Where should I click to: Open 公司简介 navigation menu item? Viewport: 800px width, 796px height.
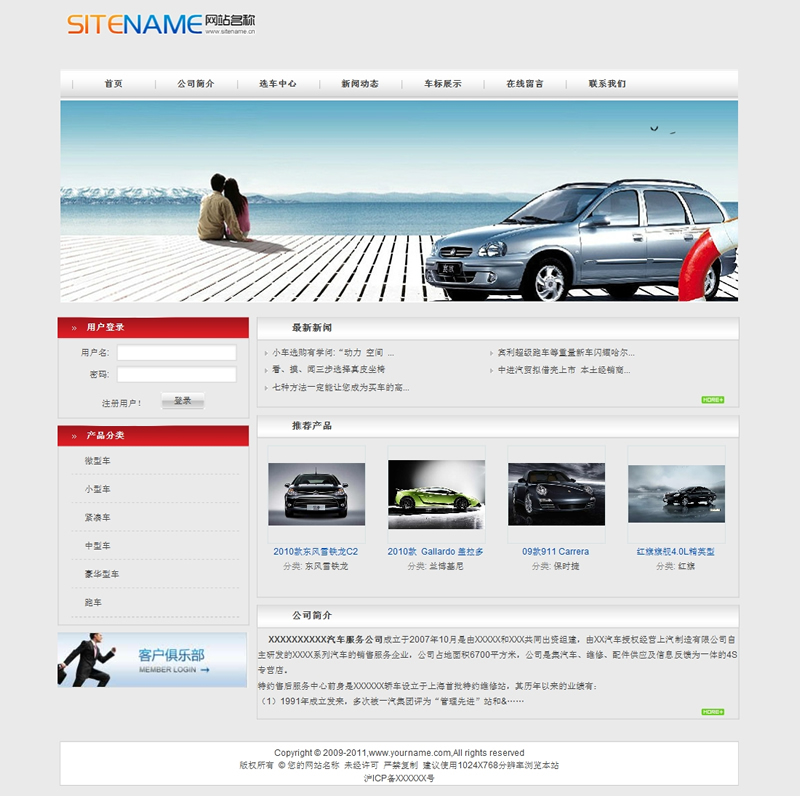click(195, 84)
